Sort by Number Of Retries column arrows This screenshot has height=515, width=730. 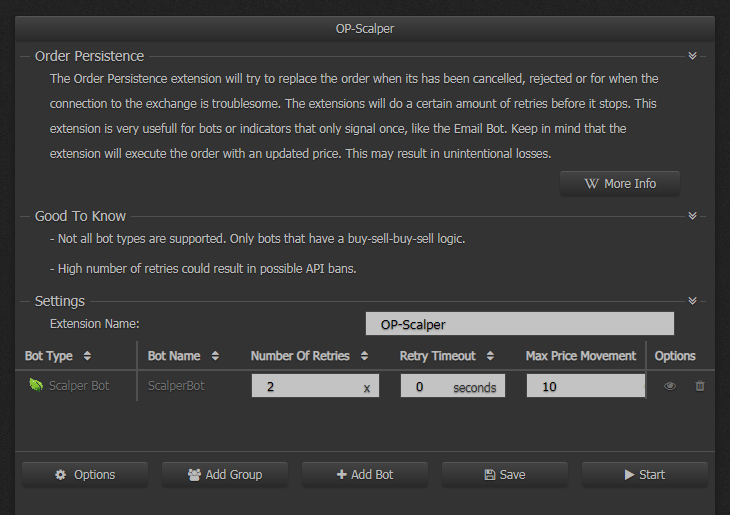[365, 356]
